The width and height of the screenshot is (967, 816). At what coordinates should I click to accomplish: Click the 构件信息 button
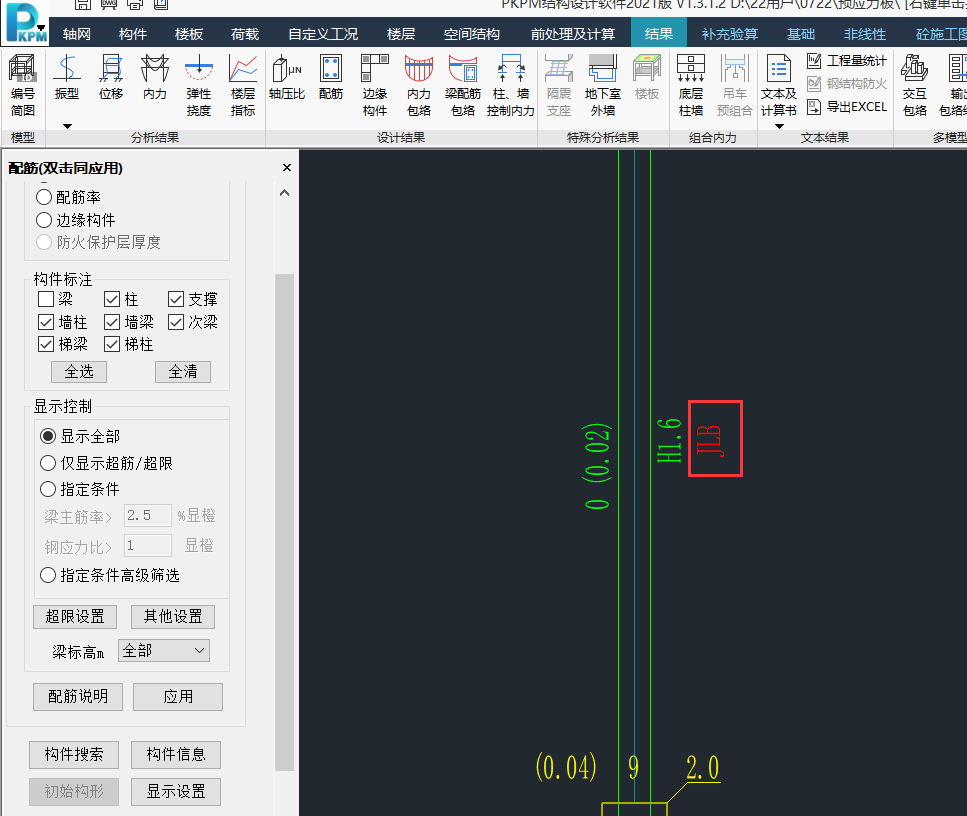pyautogui.click(x=176, y=755)
